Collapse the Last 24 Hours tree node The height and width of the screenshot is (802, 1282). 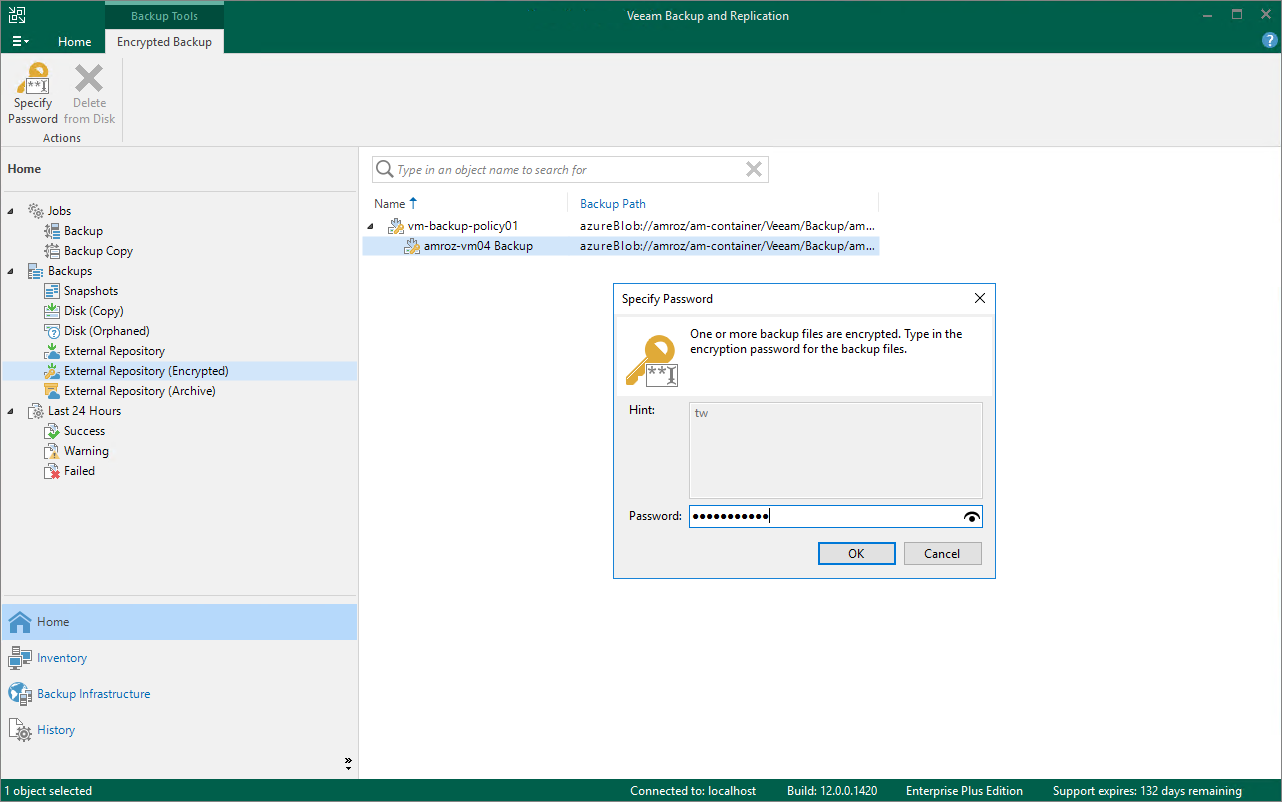click(x=12, y=411)
